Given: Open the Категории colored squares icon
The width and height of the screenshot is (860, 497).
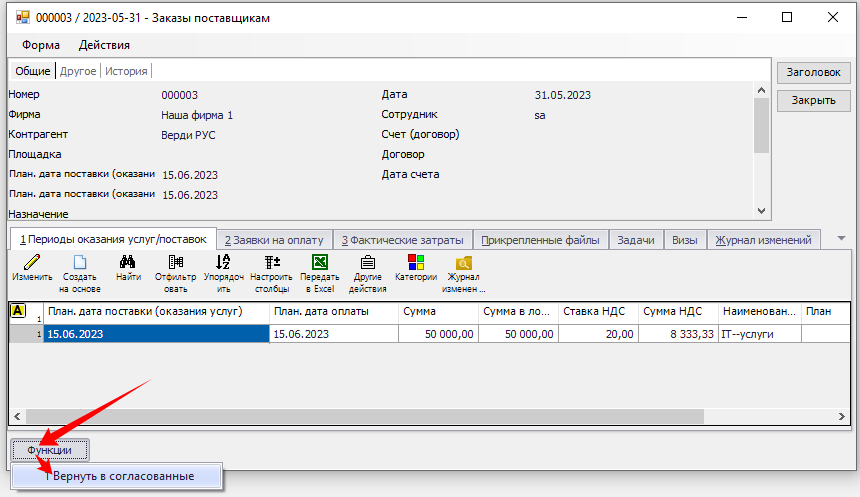Looking at the screenshot, I should pos(415,264).
